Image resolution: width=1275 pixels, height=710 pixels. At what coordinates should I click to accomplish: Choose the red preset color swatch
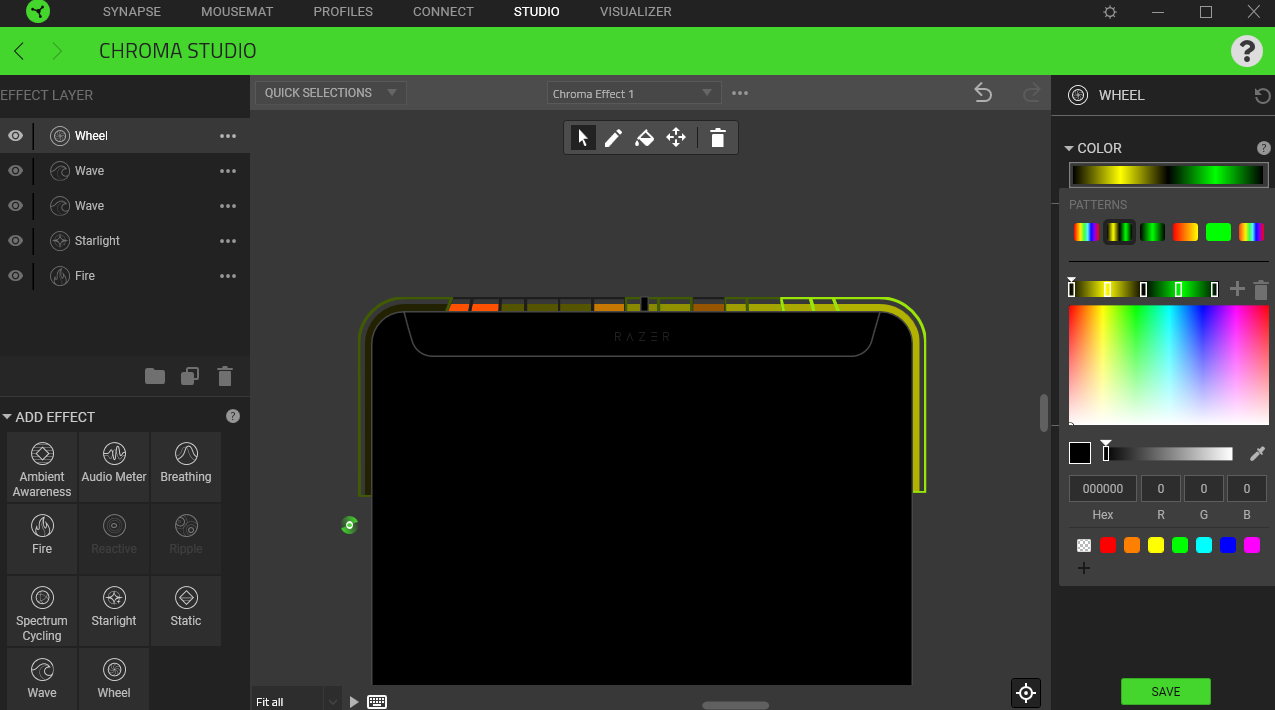pyautogui.click(x=1108, y=545)
